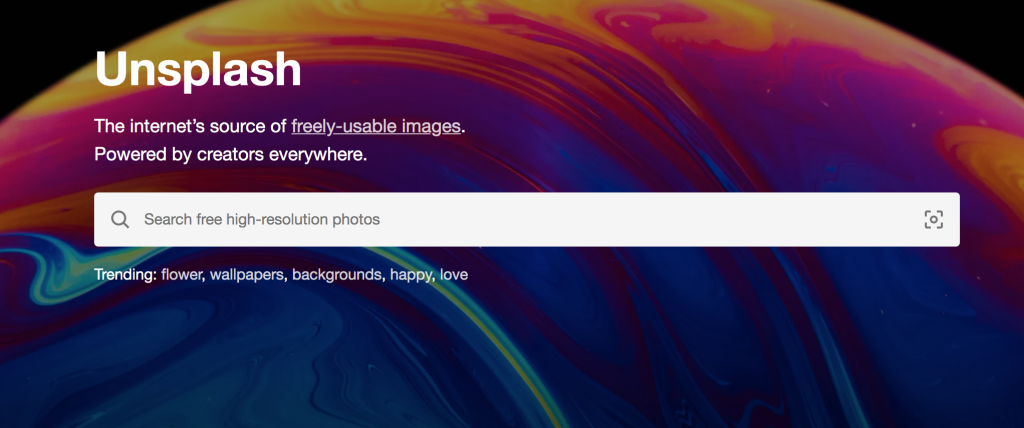
Task: Select trending term love
Action: click(x=454, y=274)
